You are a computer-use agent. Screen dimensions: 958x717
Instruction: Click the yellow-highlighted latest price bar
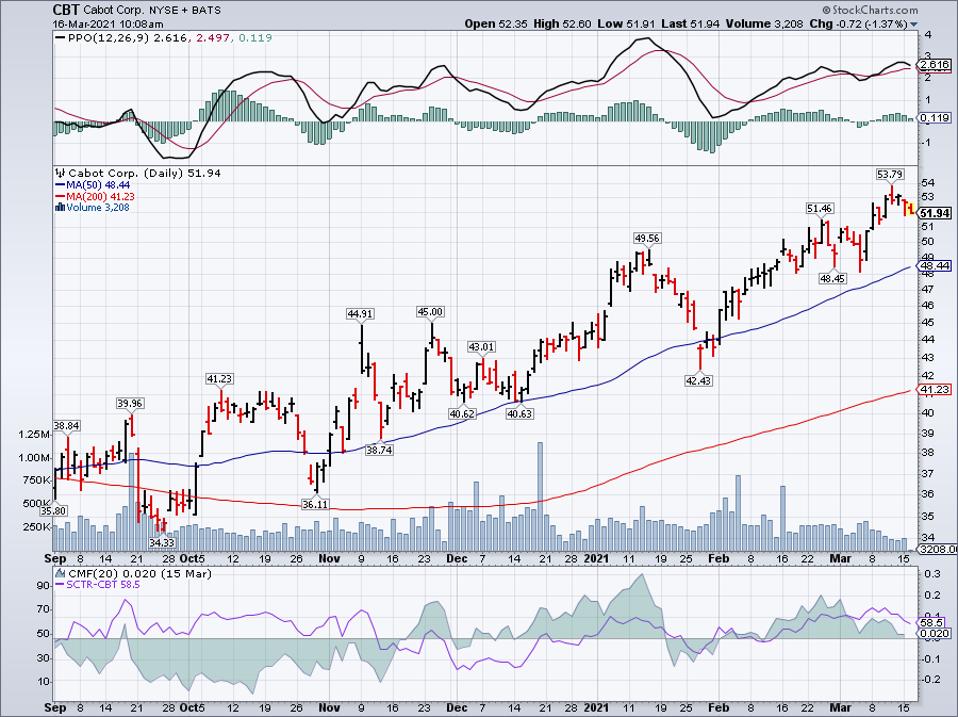(909, 208)
